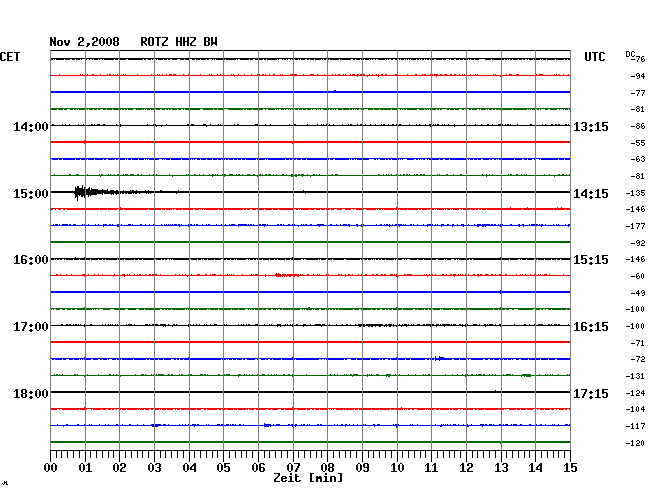Screen dimensions: 650x494
Task: Click the "13:15" UTC time label
Action: click(x=591, y=127)
